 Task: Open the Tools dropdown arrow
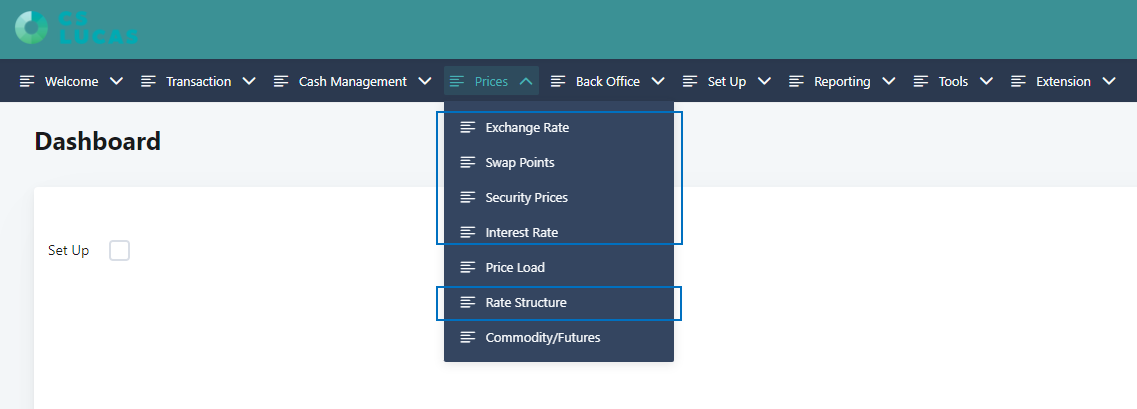[x=986, y=82]
